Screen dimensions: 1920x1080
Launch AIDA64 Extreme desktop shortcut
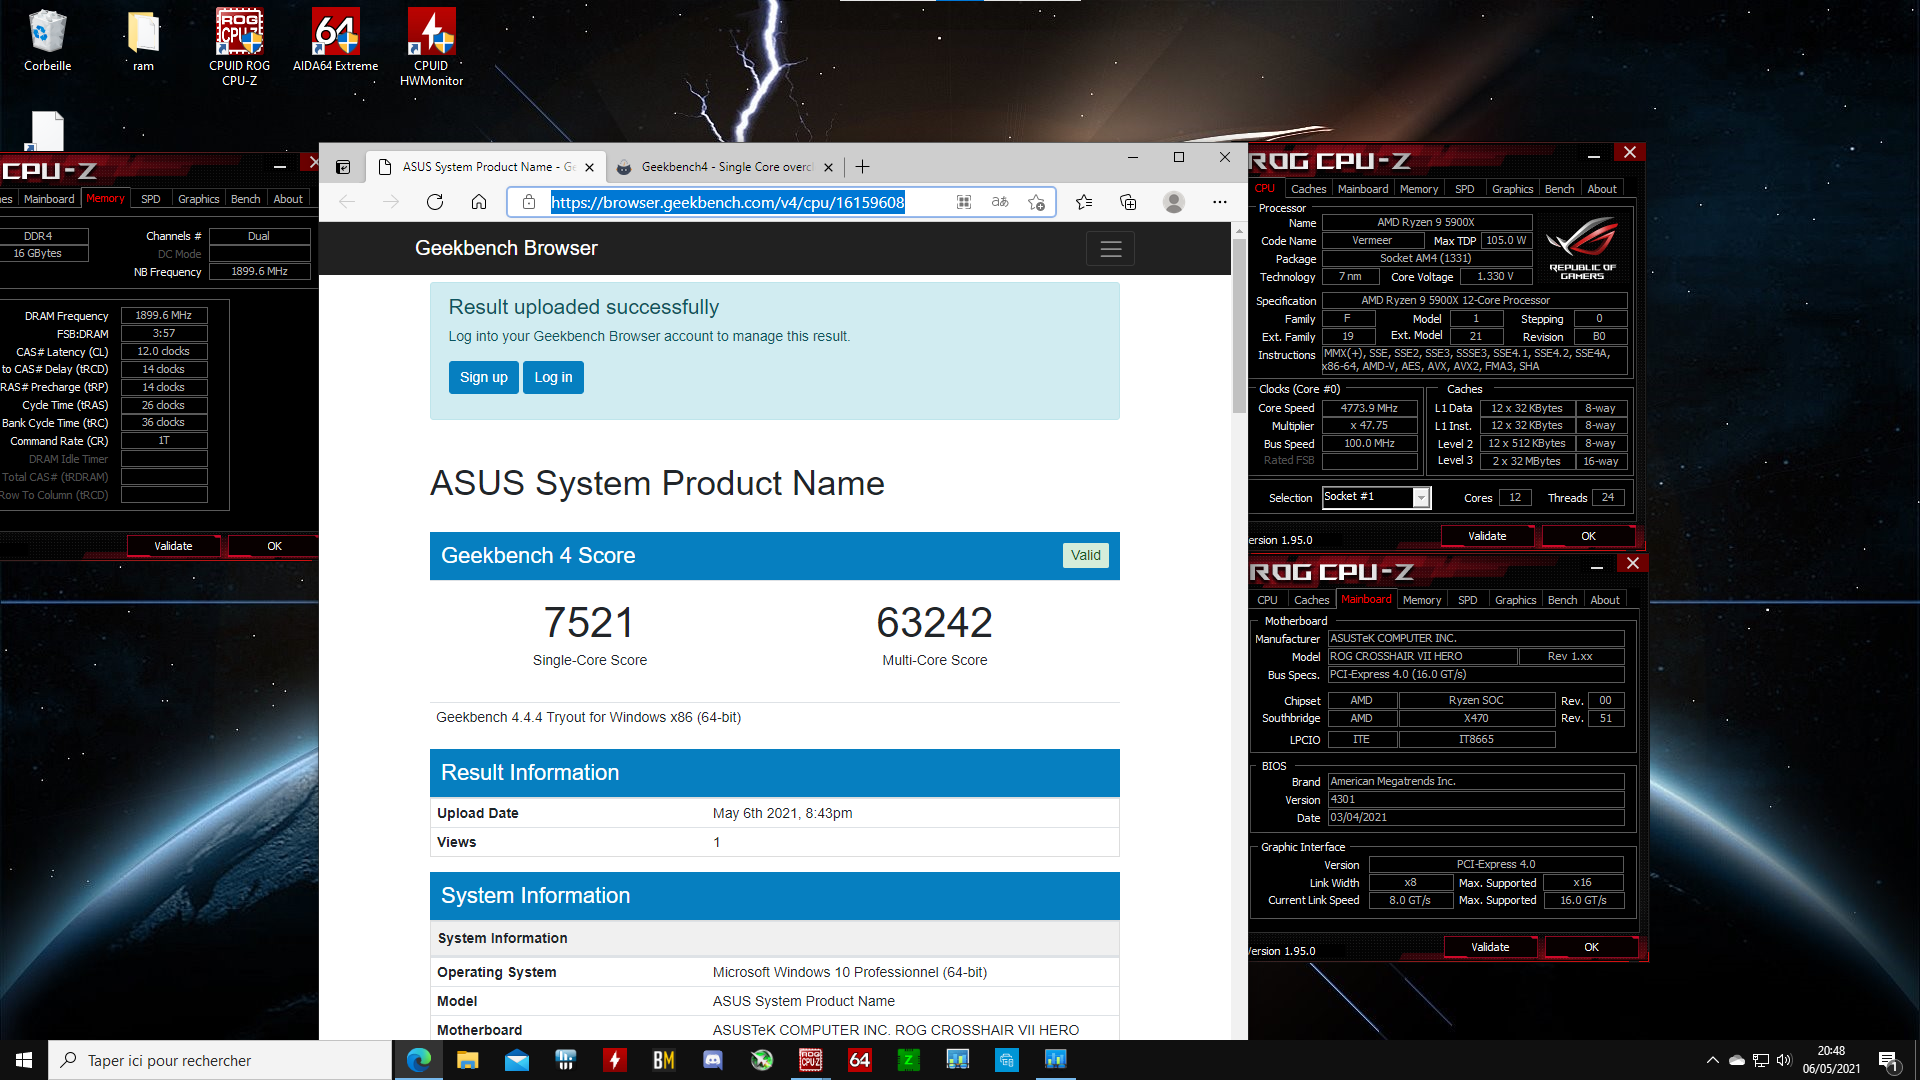[x=335, y=42]
